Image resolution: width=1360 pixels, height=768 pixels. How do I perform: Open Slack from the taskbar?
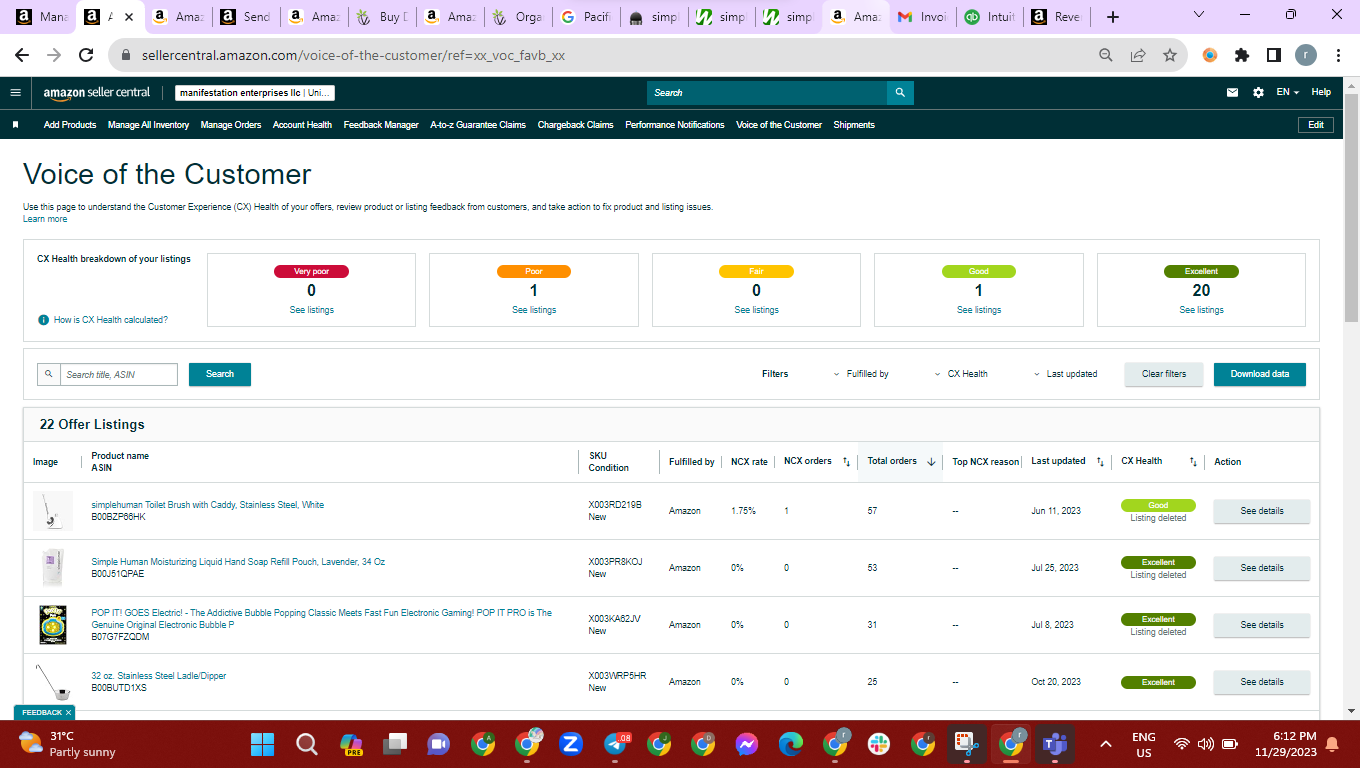coord(879,744)
